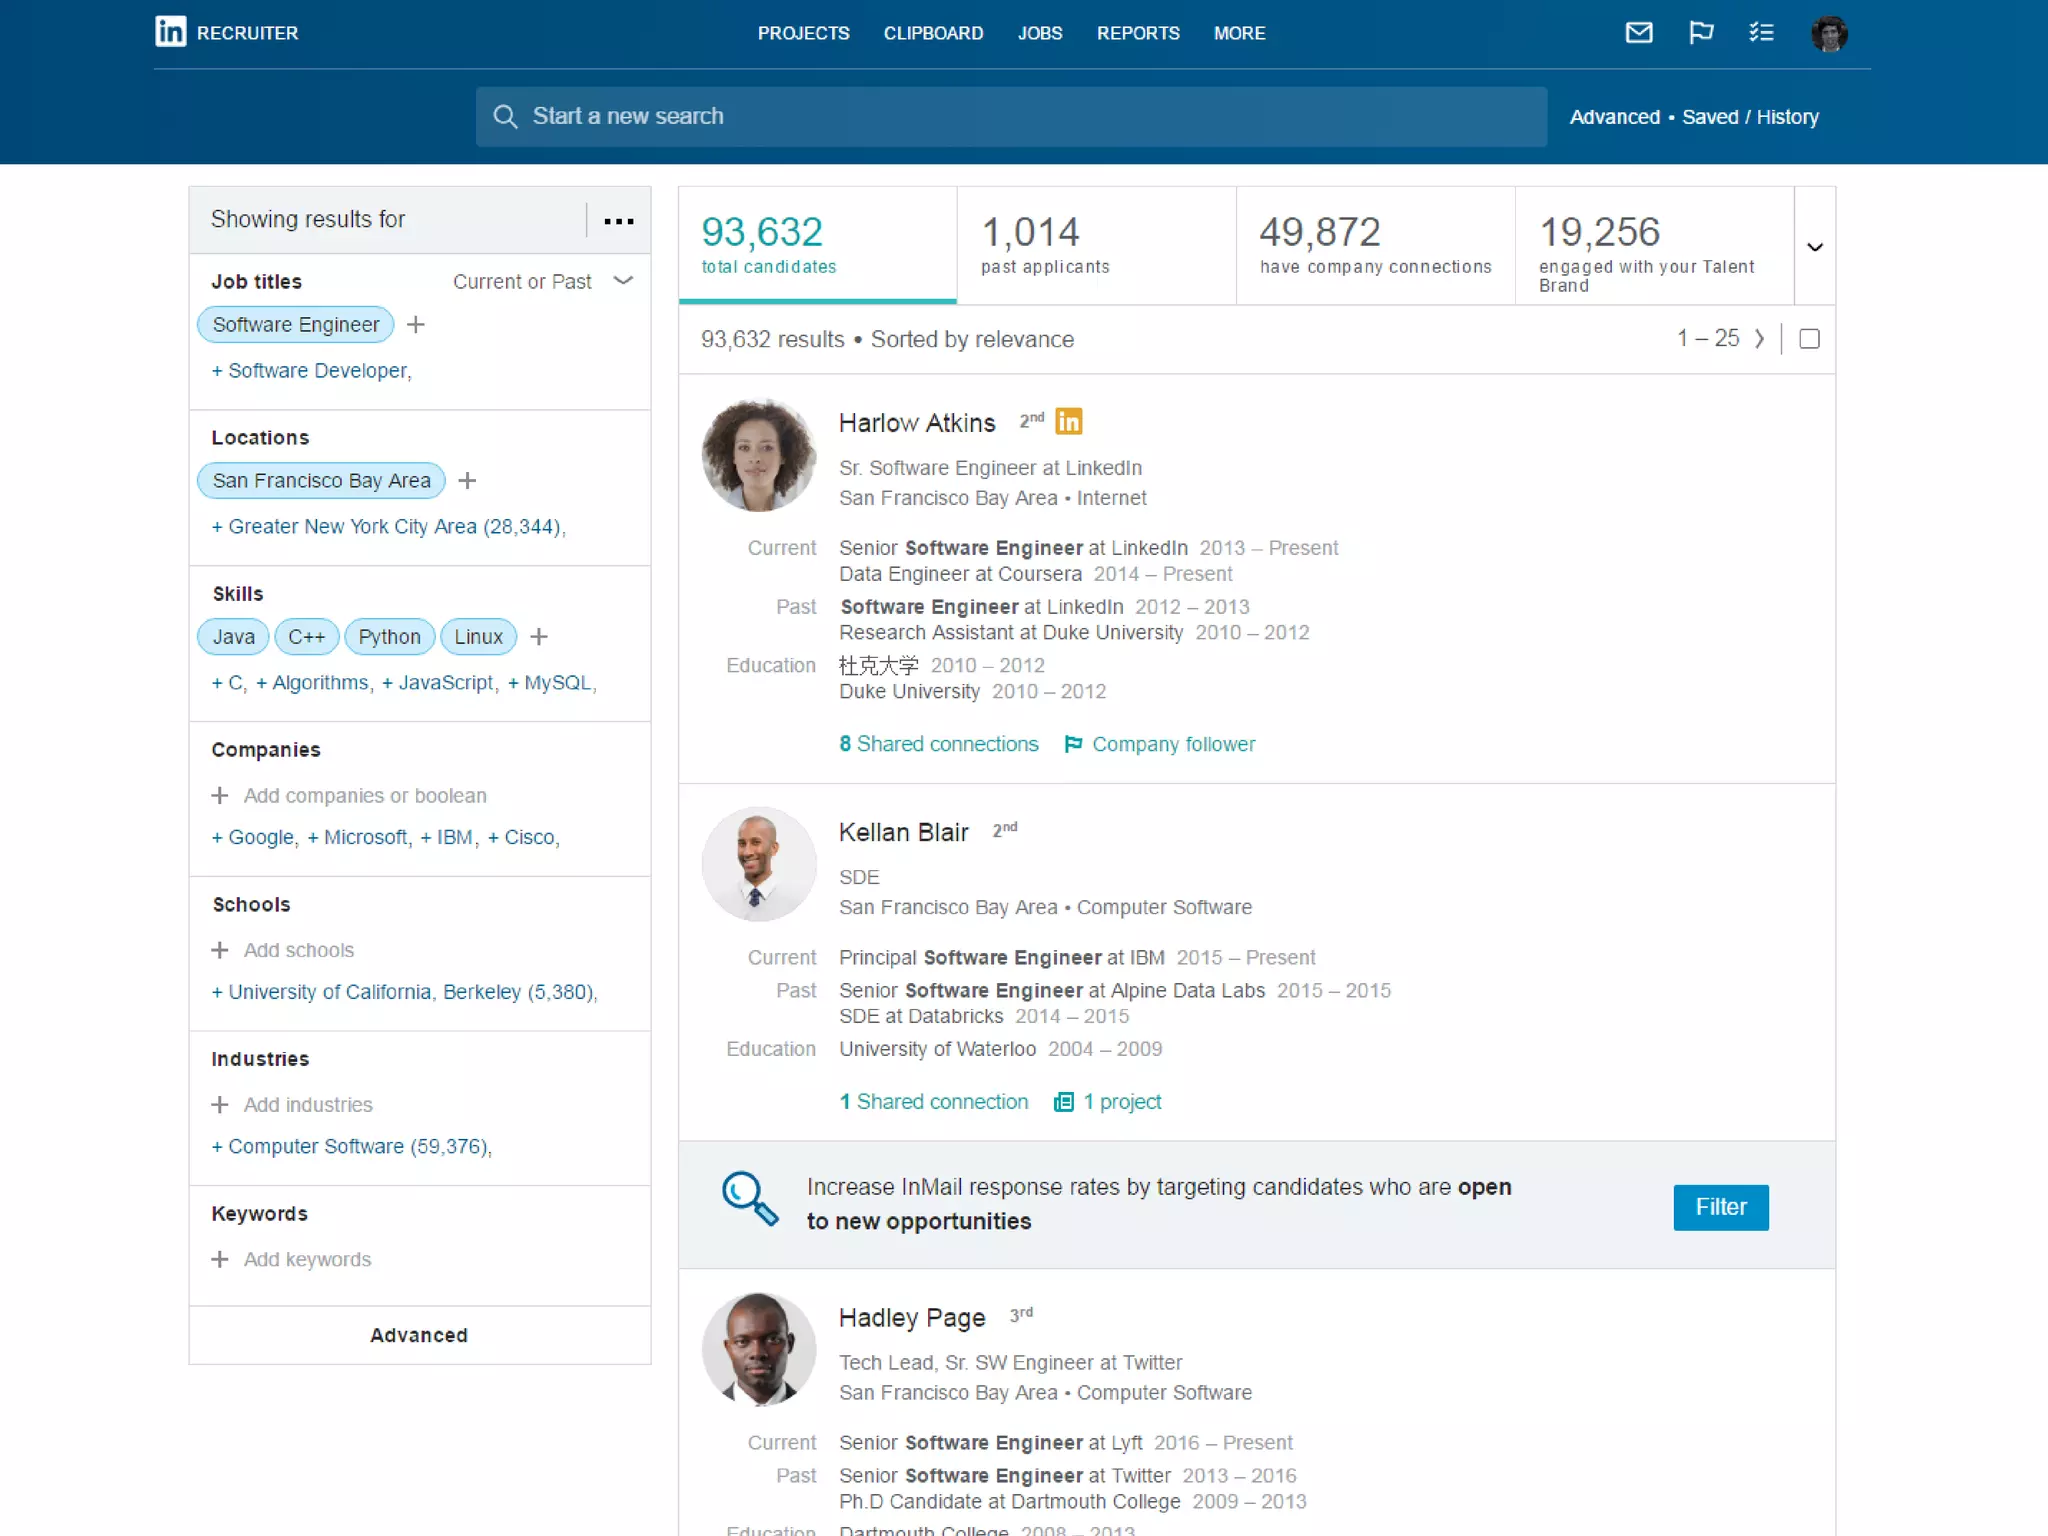Open the Clipboard menu

pos(933,33)
